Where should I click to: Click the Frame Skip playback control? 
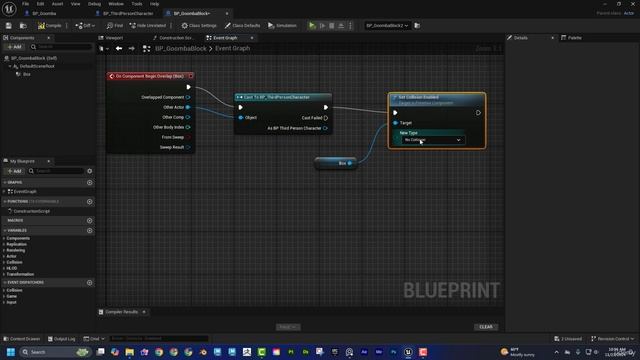point(322,26)
